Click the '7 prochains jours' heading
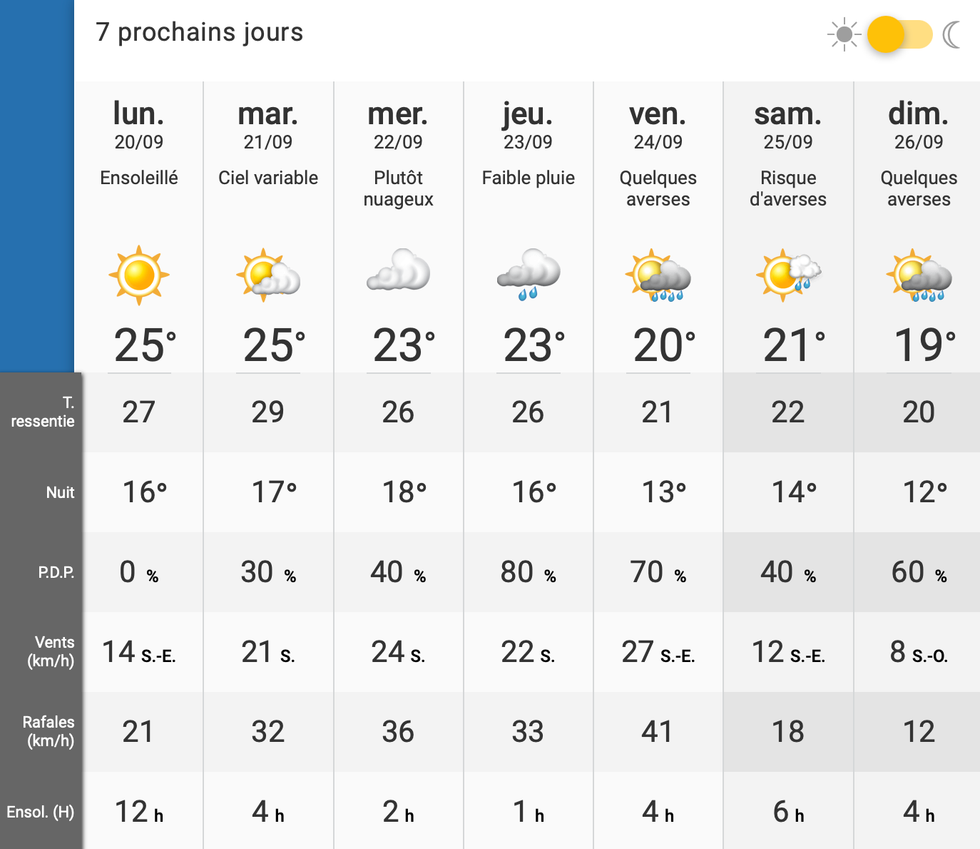Viewport: 980px width, 849px height. (x=199, y=32)
